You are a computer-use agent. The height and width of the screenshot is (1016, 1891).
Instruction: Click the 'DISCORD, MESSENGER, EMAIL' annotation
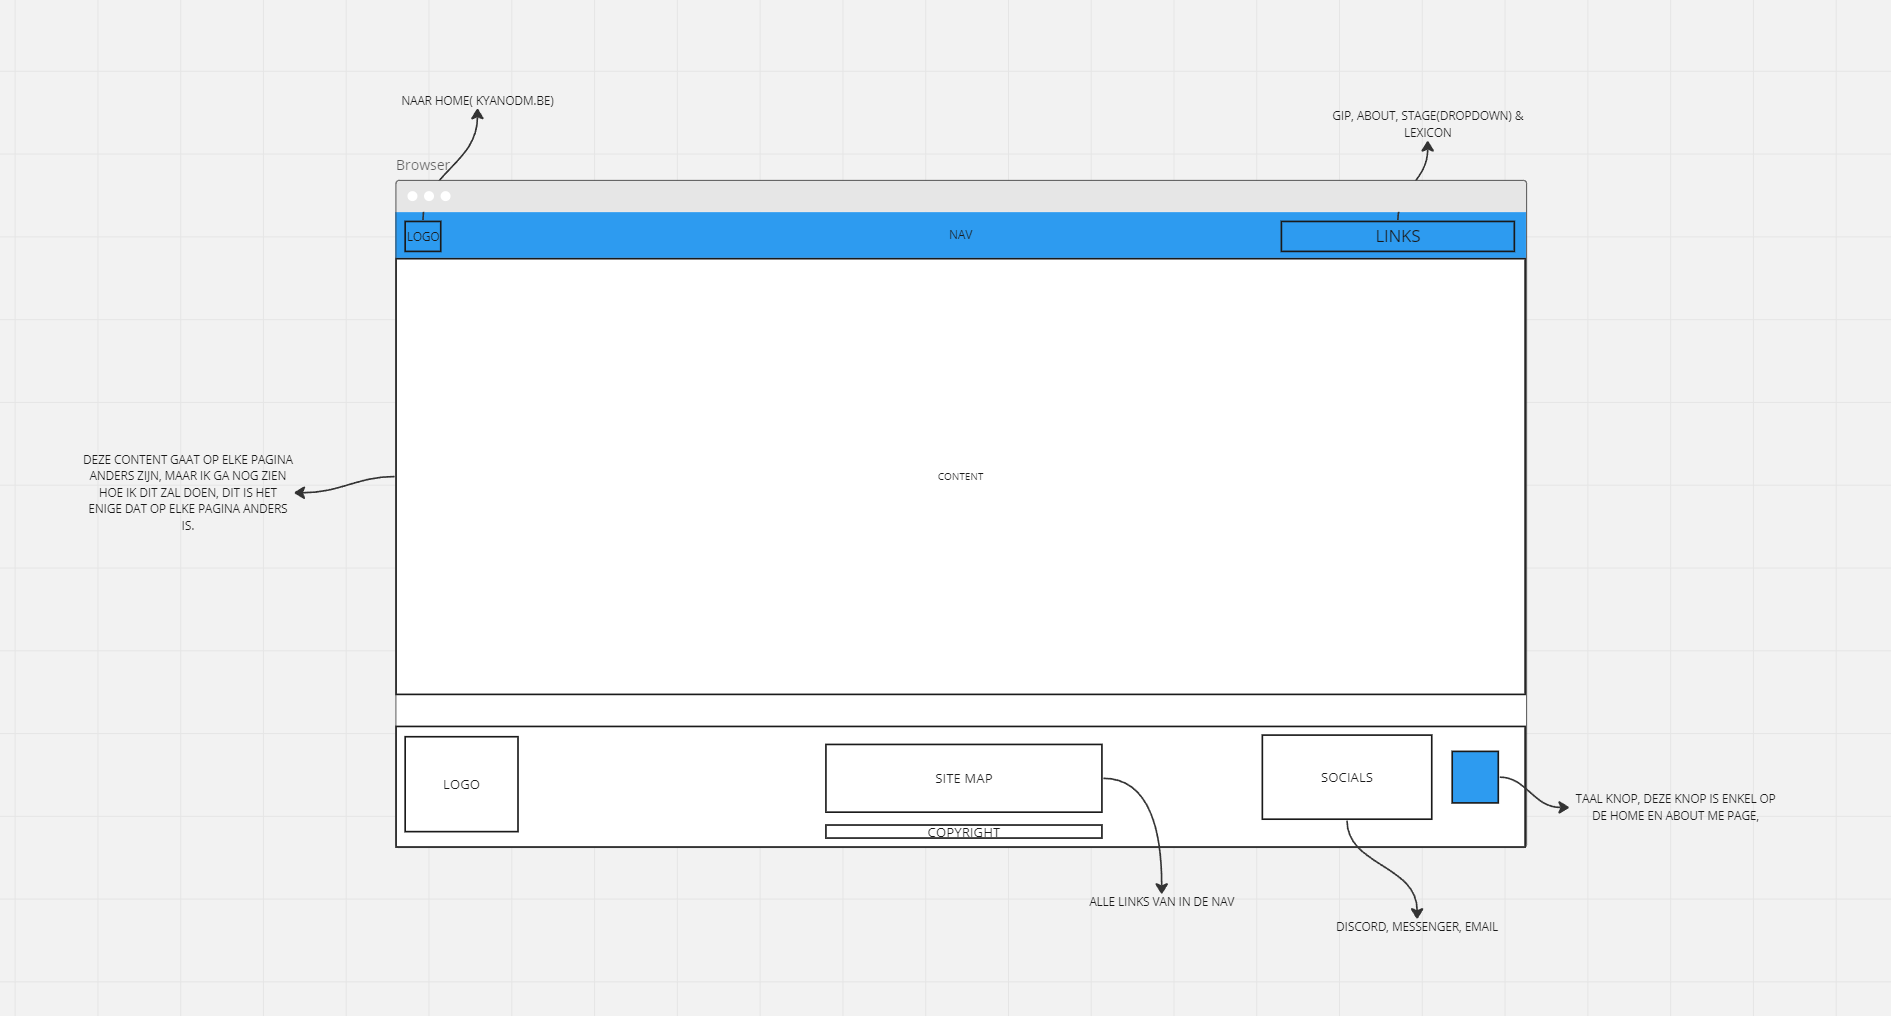click(x=1416, y=927)
